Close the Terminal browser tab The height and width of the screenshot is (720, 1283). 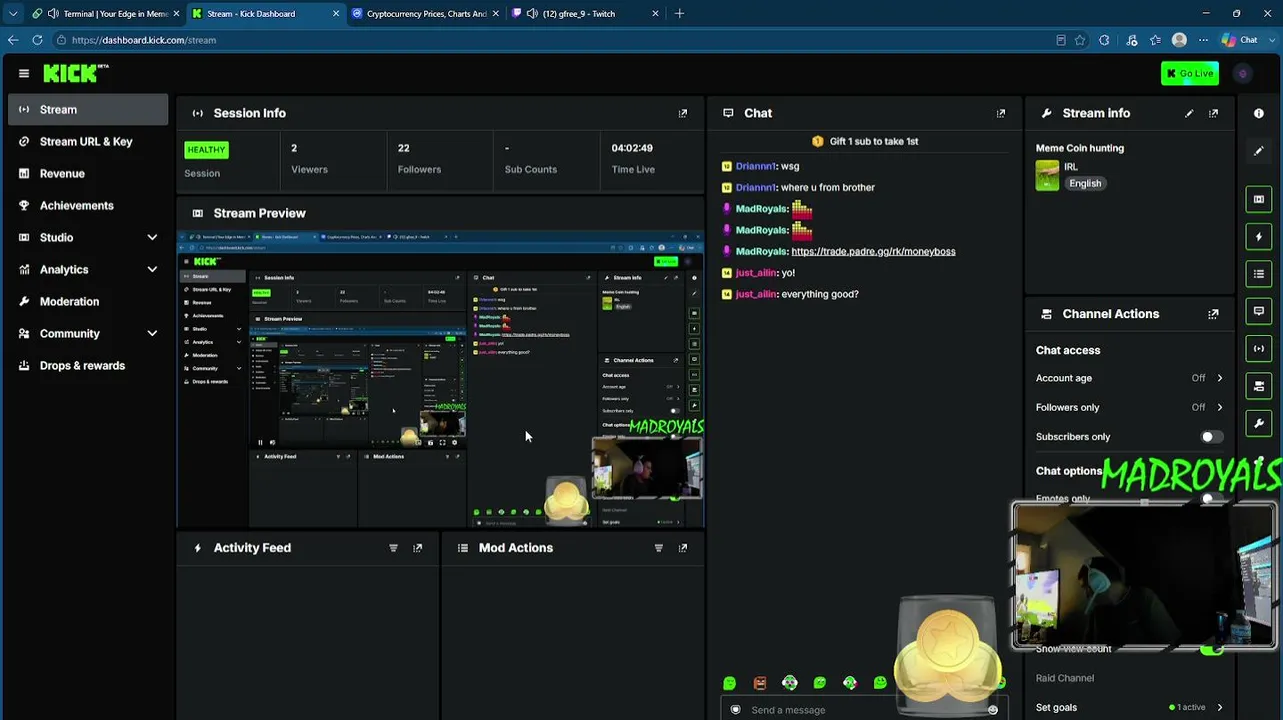pyautogui.click(x=176, y=14)
